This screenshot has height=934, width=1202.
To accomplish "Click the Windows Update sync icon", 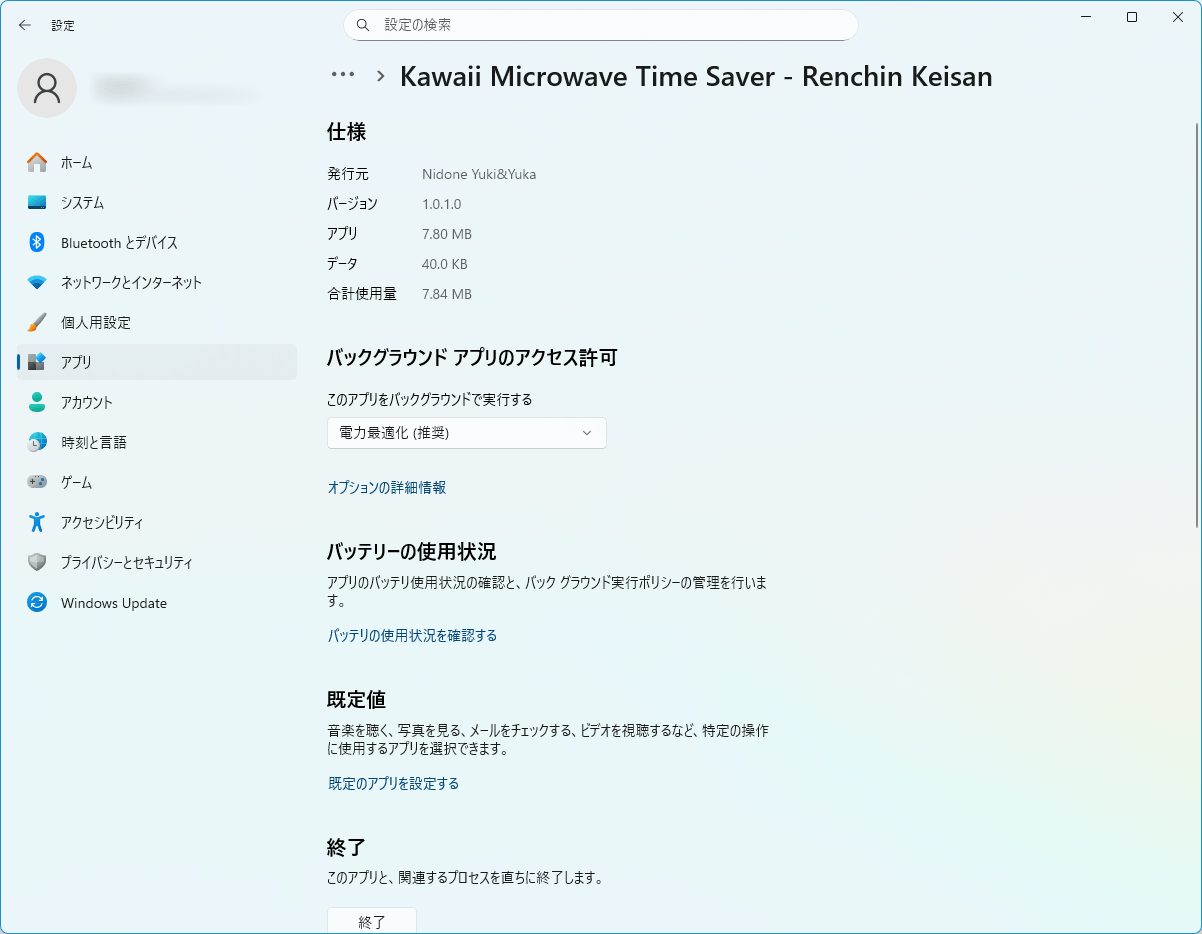I will pos(37,603).
